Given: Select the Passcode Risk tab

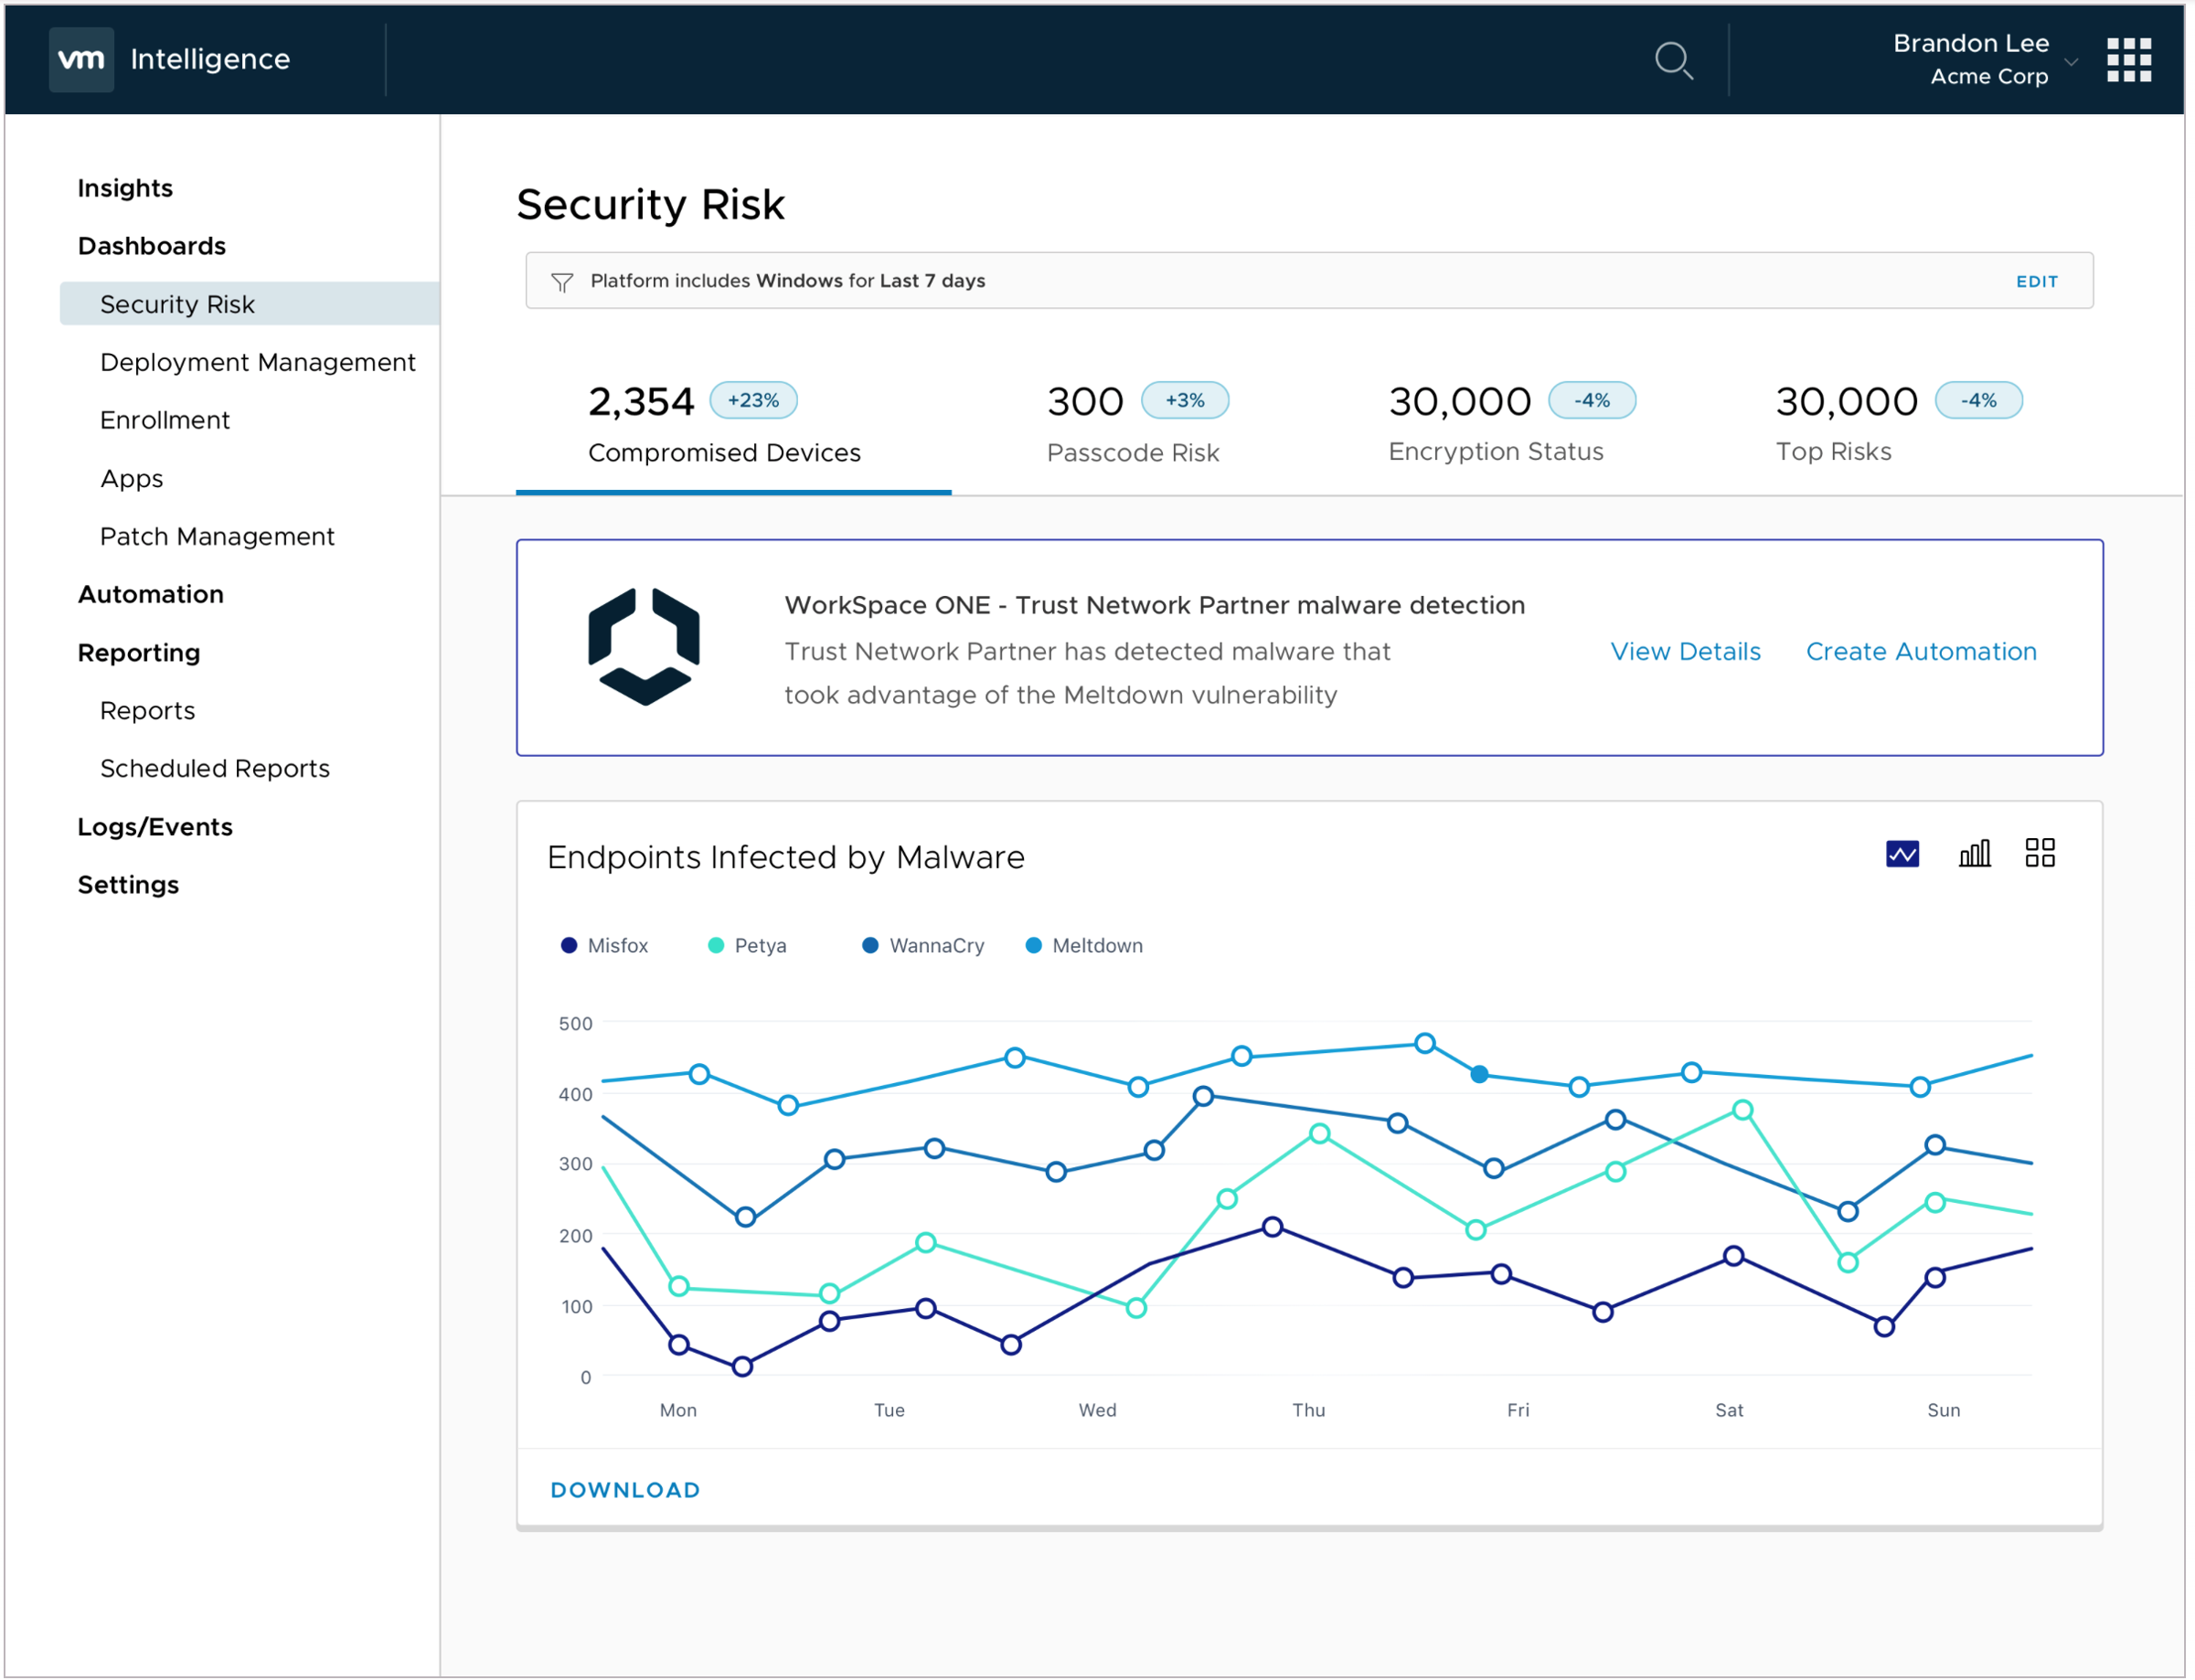Looking at the screenshot, I should pyautogui.click(x=1137, y=425).
